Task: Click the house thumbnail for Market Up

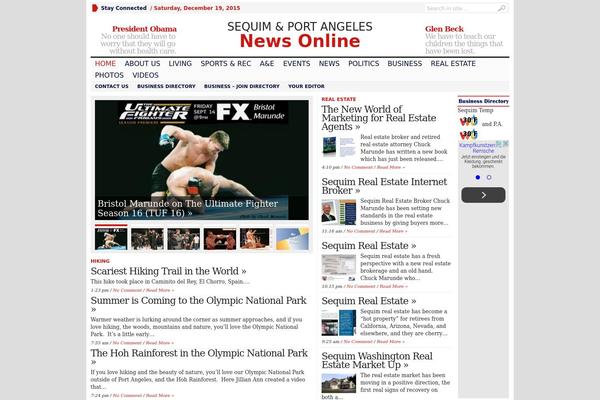Action: coord(339,383)
